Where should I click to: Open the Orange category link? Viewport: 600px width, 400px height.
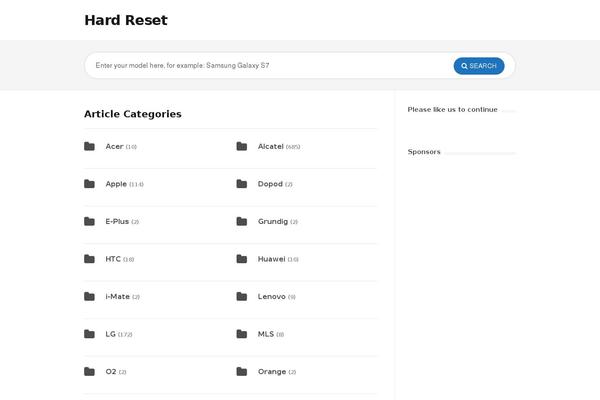(x=272, y=371)
